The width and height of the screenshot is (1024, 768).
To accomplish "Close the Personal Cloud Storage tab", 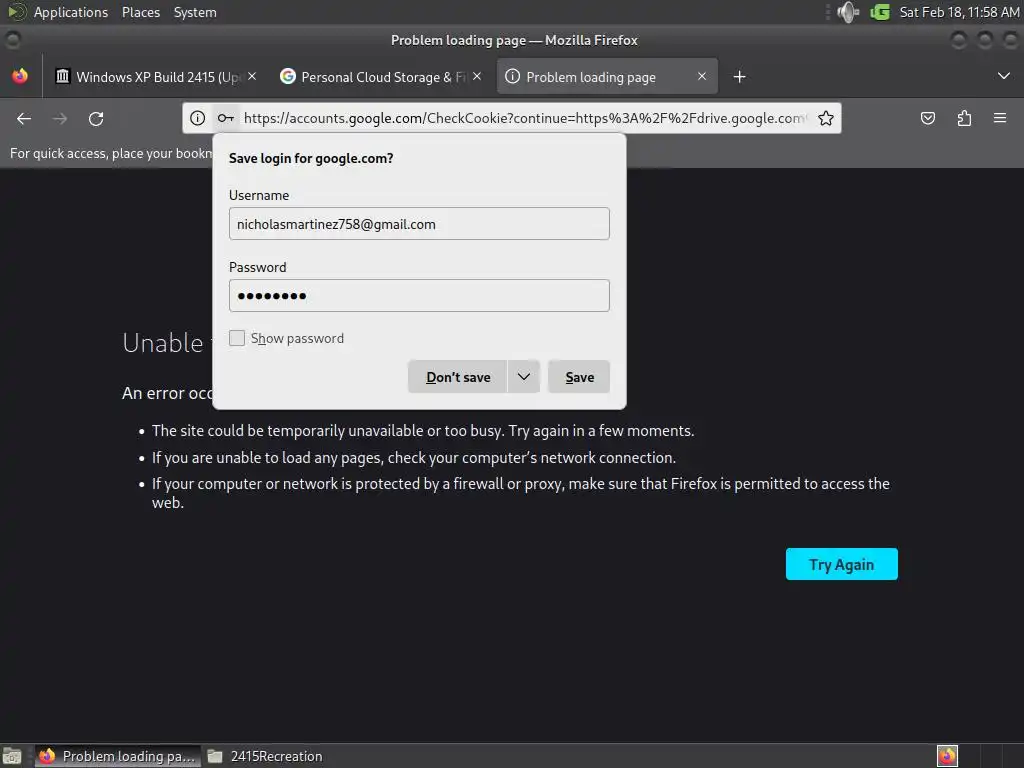I will pos(477,76).
